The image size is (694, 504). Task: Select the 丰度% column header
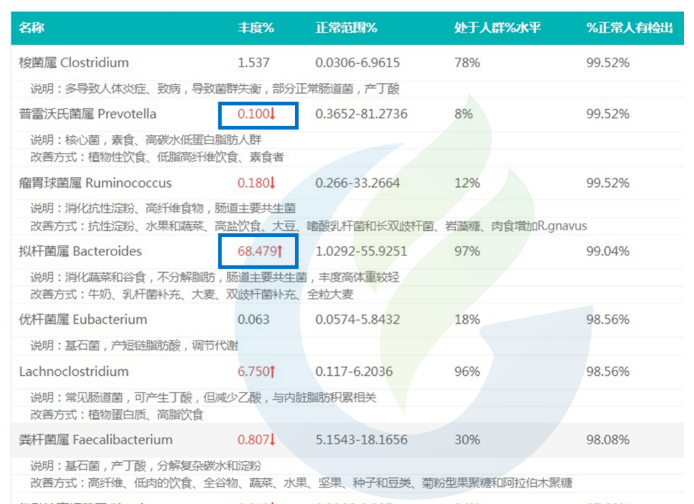[255, 25]
